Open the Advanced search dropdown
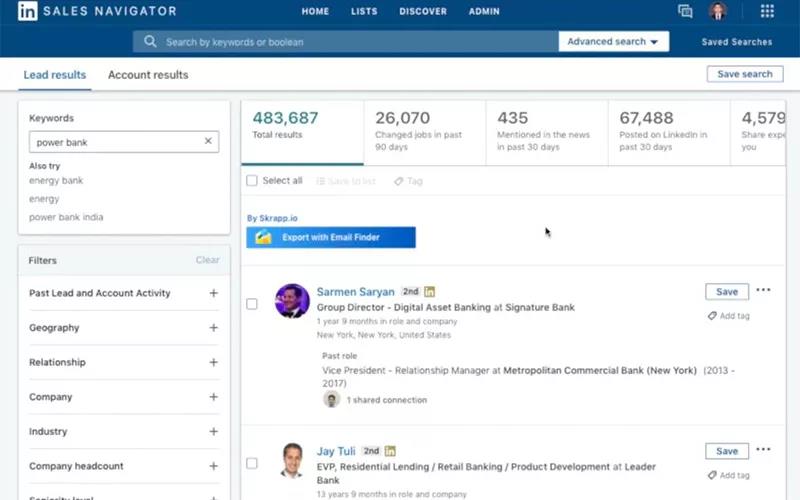Screen dimensions: 800x500 614,42
